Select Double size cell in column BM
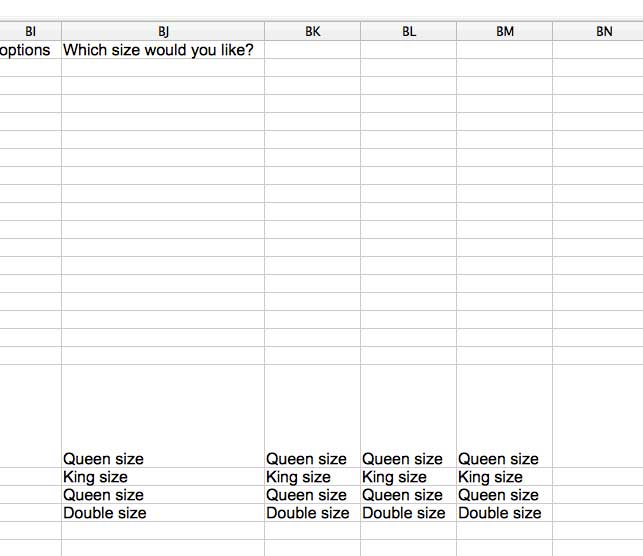 (500, 513)
